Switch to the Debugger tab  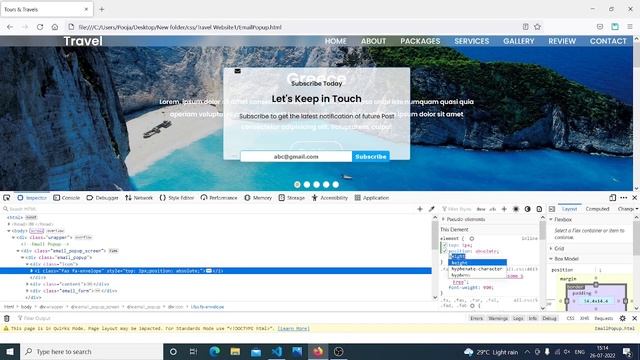(x=102, y=198)
